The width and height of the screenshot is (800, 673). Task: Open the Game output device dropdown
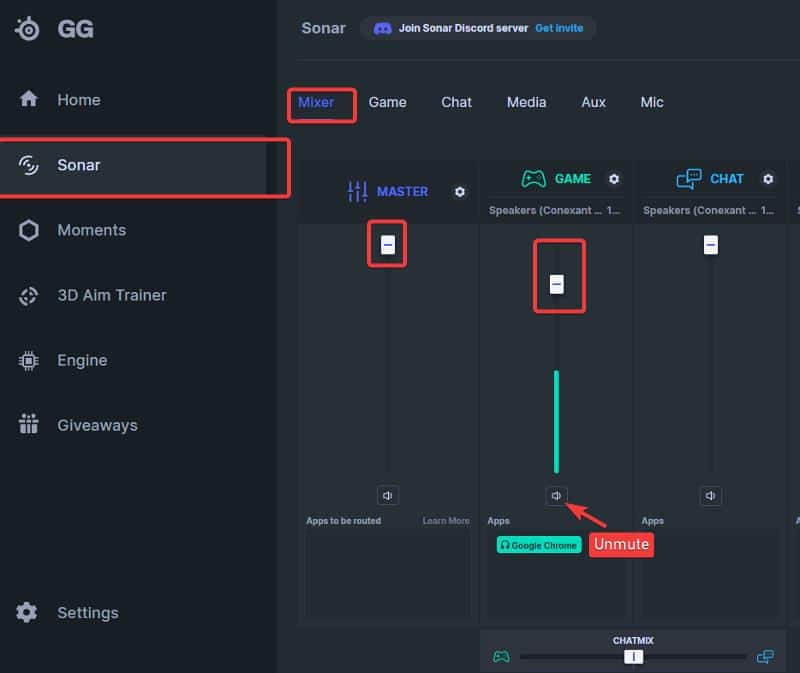click(555, 210)
